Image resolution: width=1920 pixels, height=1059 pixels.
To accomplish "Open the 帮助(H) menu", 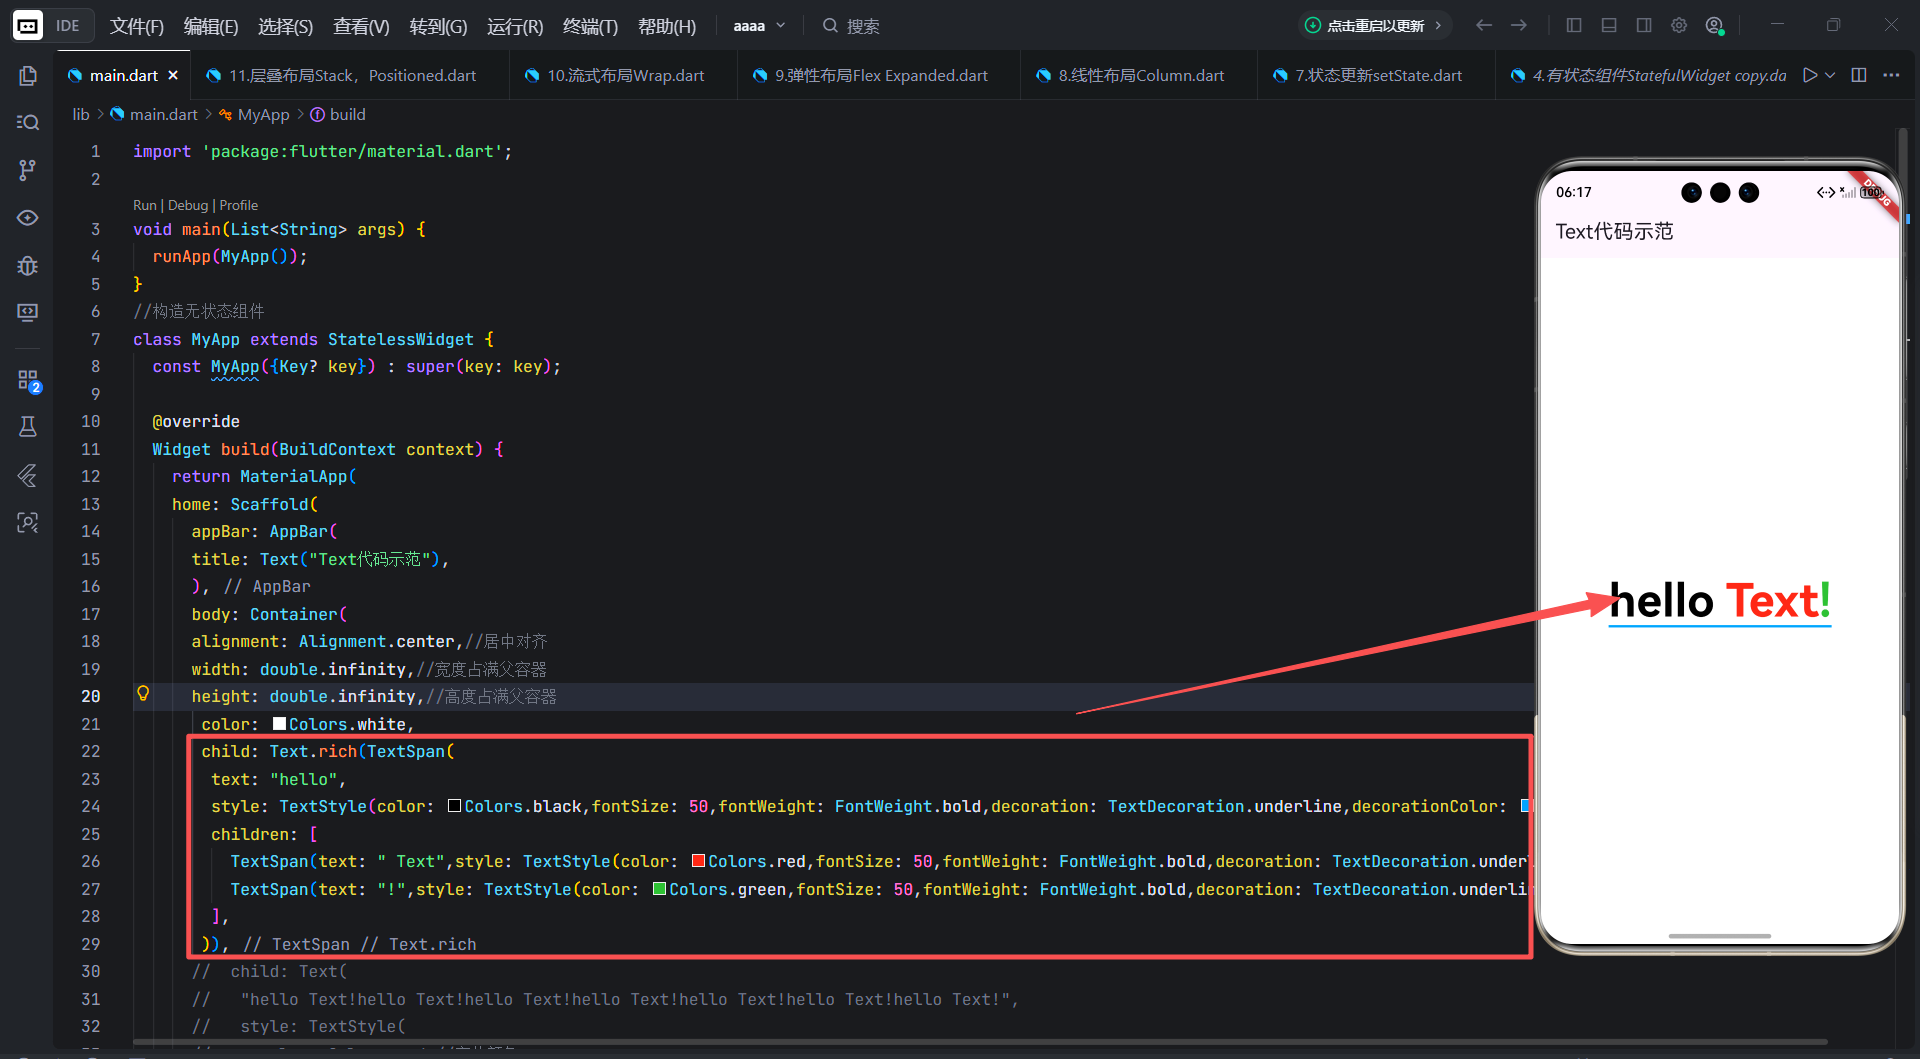I will 667,26.
